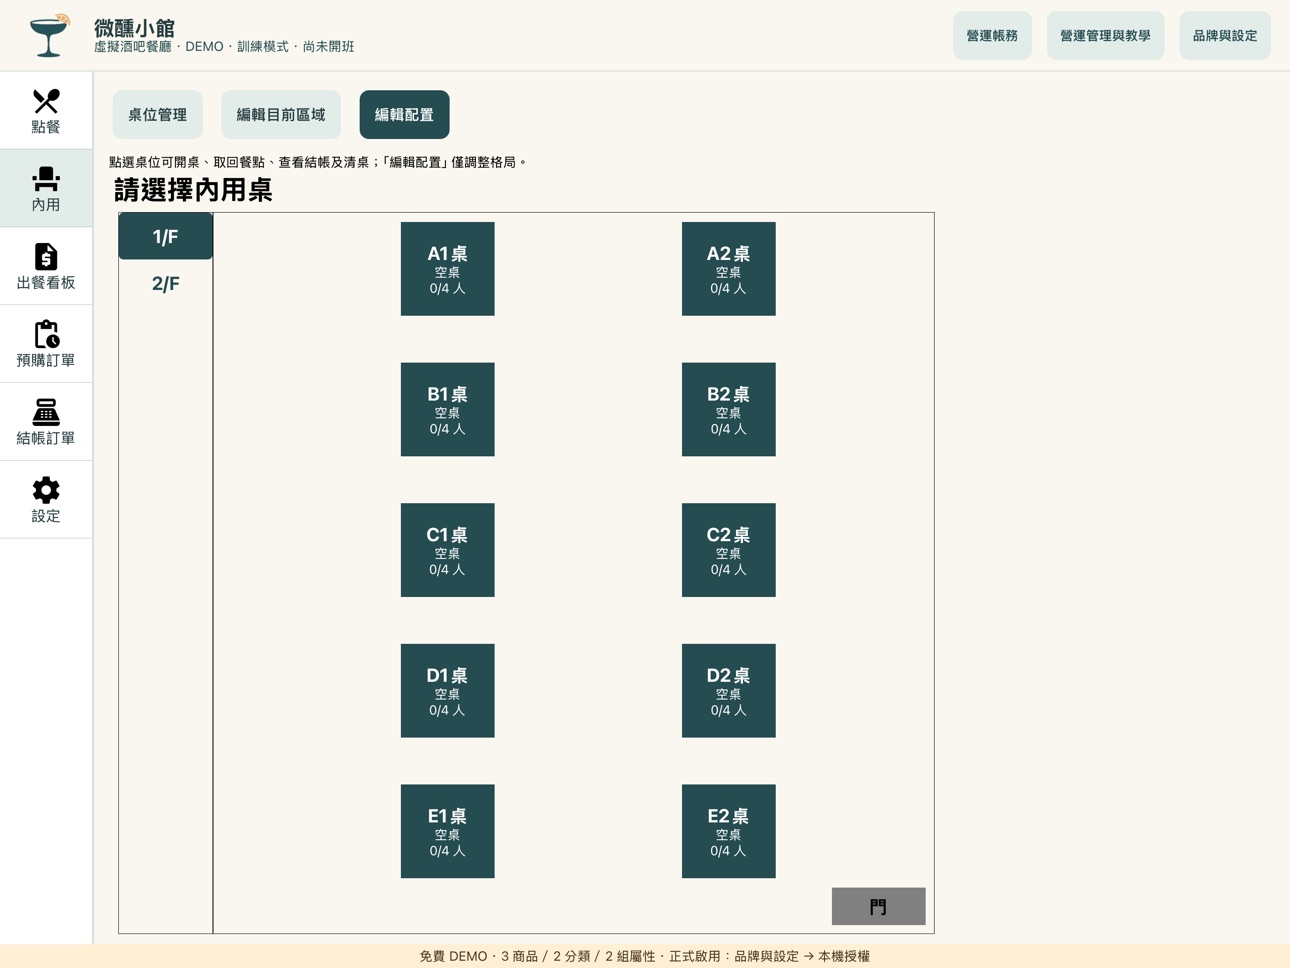Viewport: 1290px width, 968px height.
Task: Select the 內用 dine-in chair icon
Action: click(x=46, y=179)
